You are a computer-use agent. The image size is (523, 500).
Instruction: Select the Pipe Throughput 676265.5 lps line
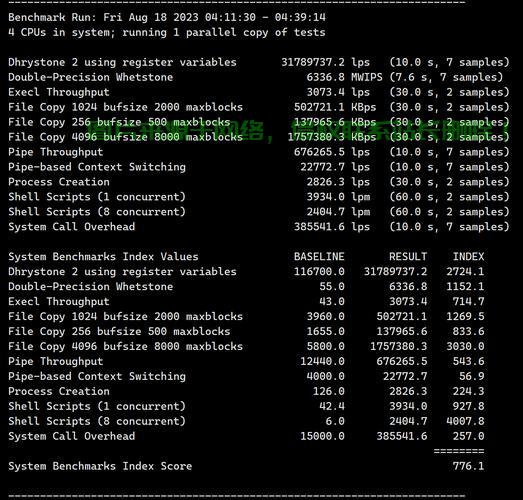click(x=258, y=152)
